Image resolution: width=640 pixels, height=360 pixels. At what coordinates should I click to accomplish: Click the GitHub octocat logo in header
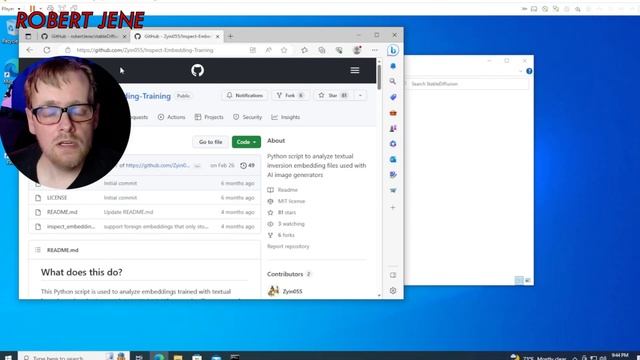[x=198, y=70]
